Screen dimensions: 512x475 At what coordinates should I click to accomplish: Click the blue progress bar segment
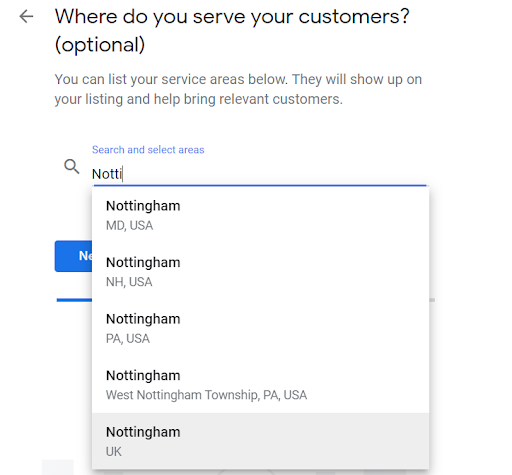pos(74,300)
